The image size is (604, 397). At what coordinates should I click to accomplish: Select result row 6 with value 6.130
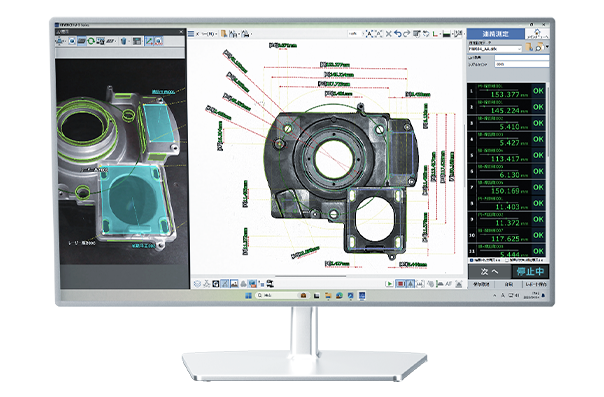click(x=507, y=171)
